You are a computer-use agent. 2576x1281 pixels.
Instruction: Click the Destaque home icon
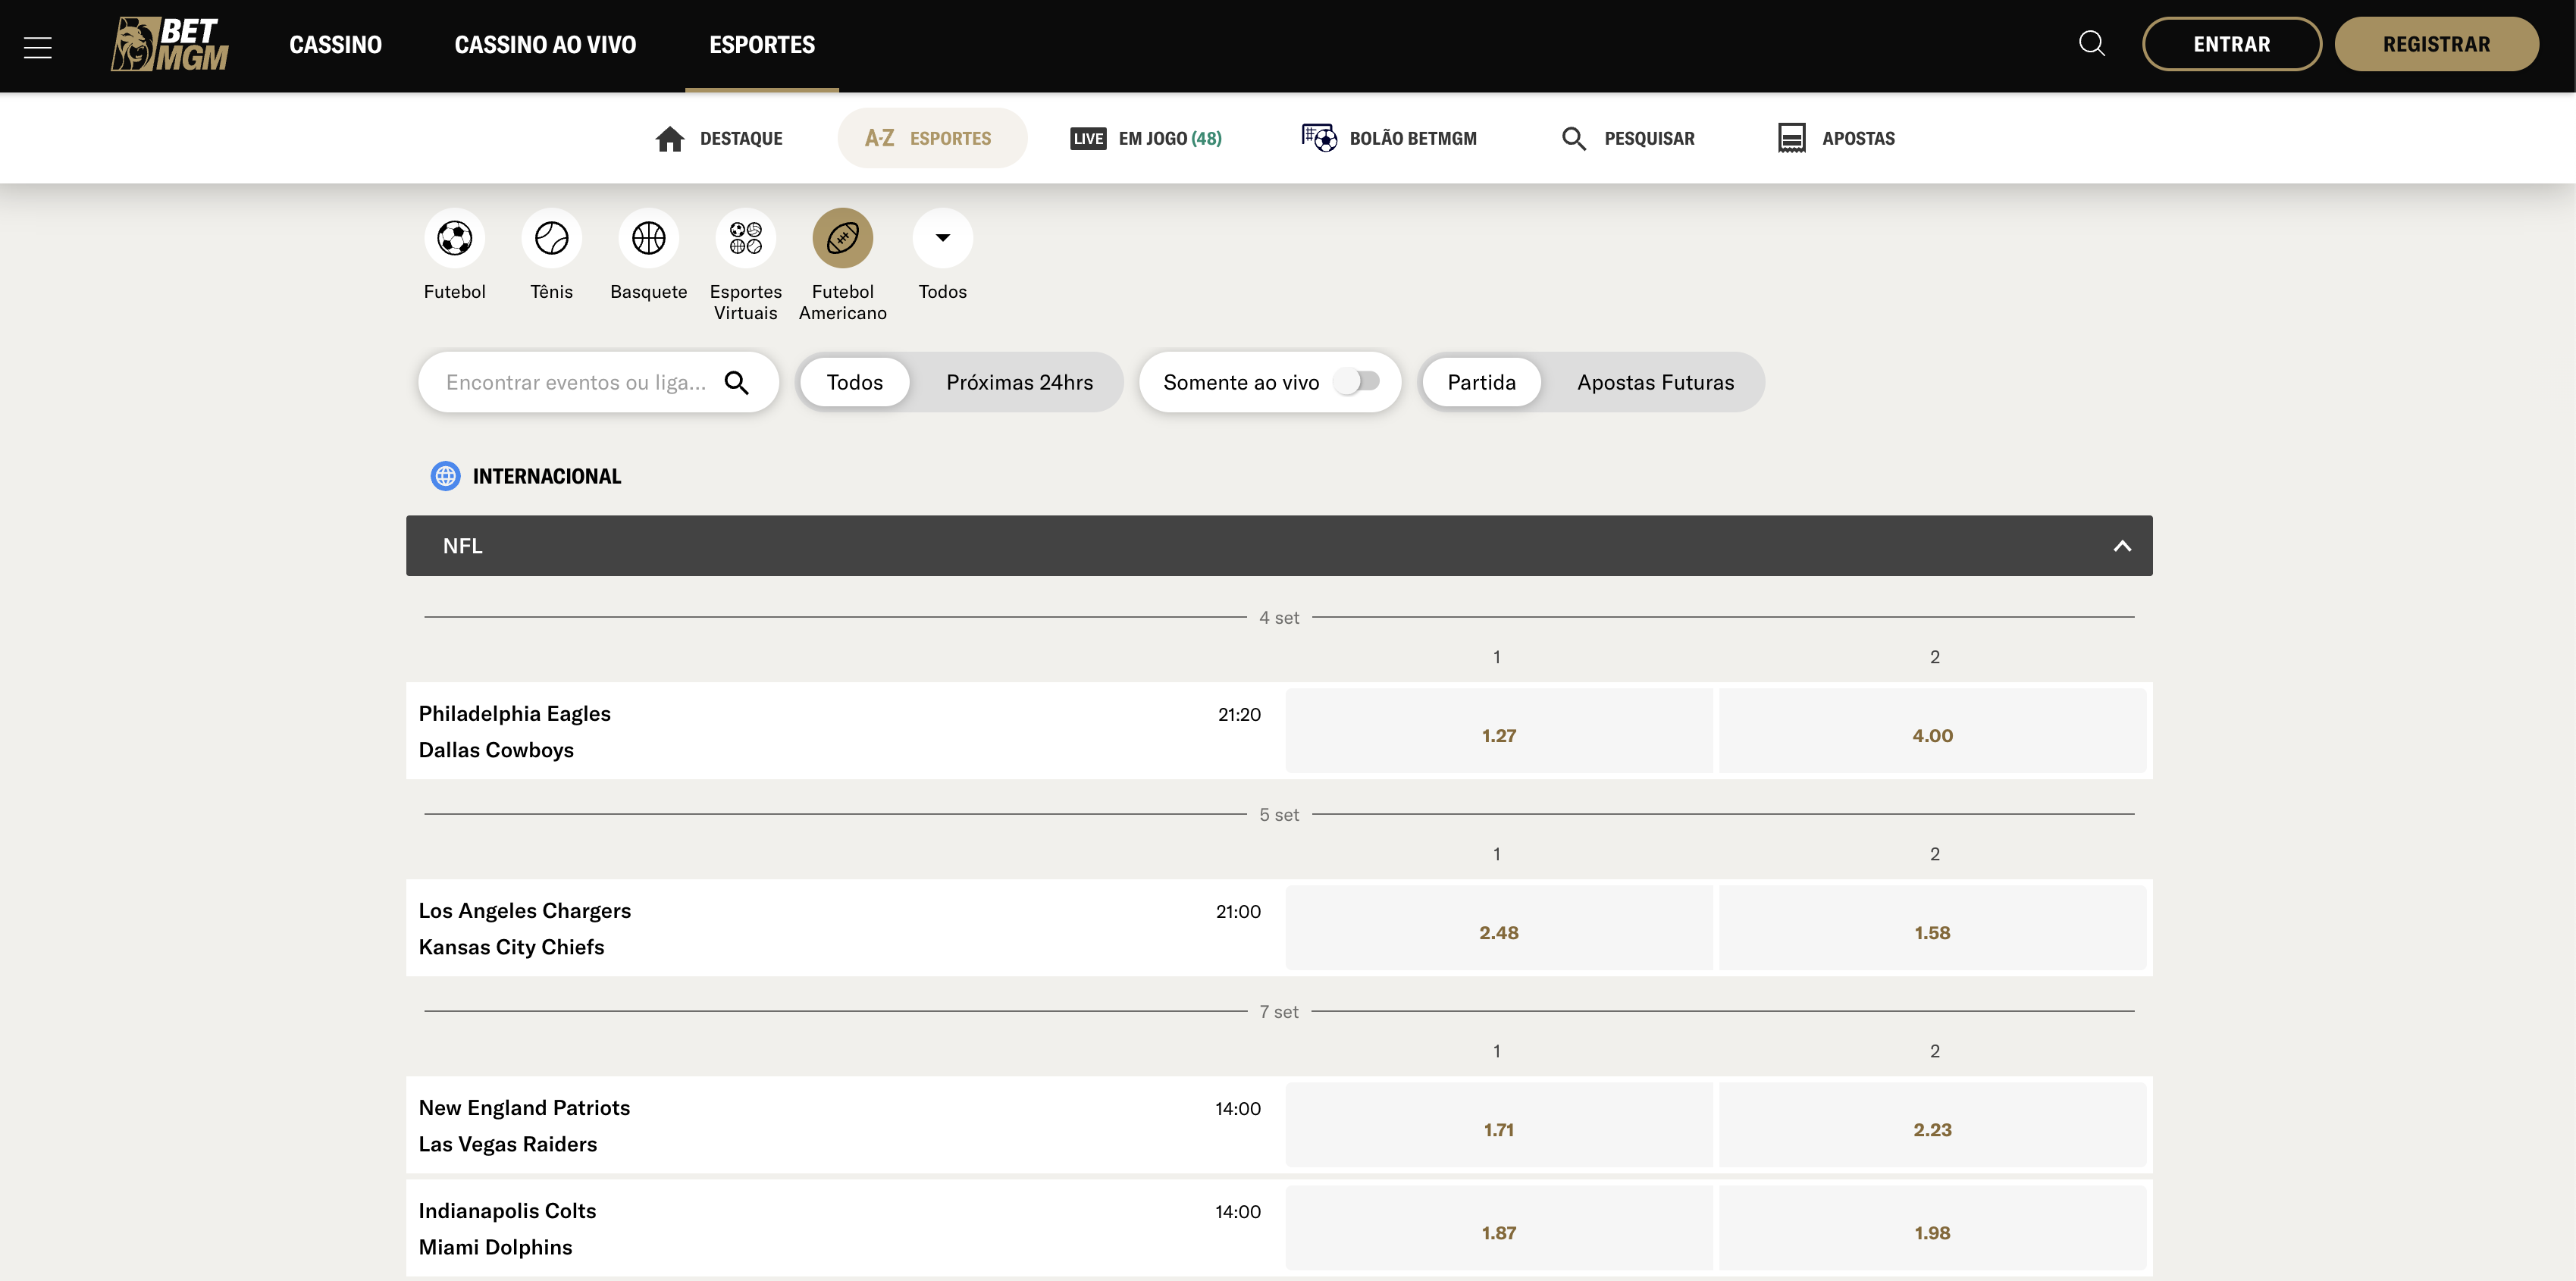coord(670,138)
